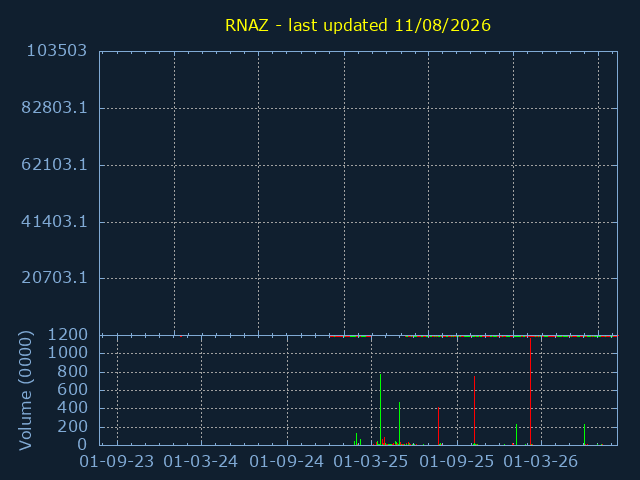Click the tallest green volume bar near 01-03-25
Screen dimensions: 640x480
(380, 409)
